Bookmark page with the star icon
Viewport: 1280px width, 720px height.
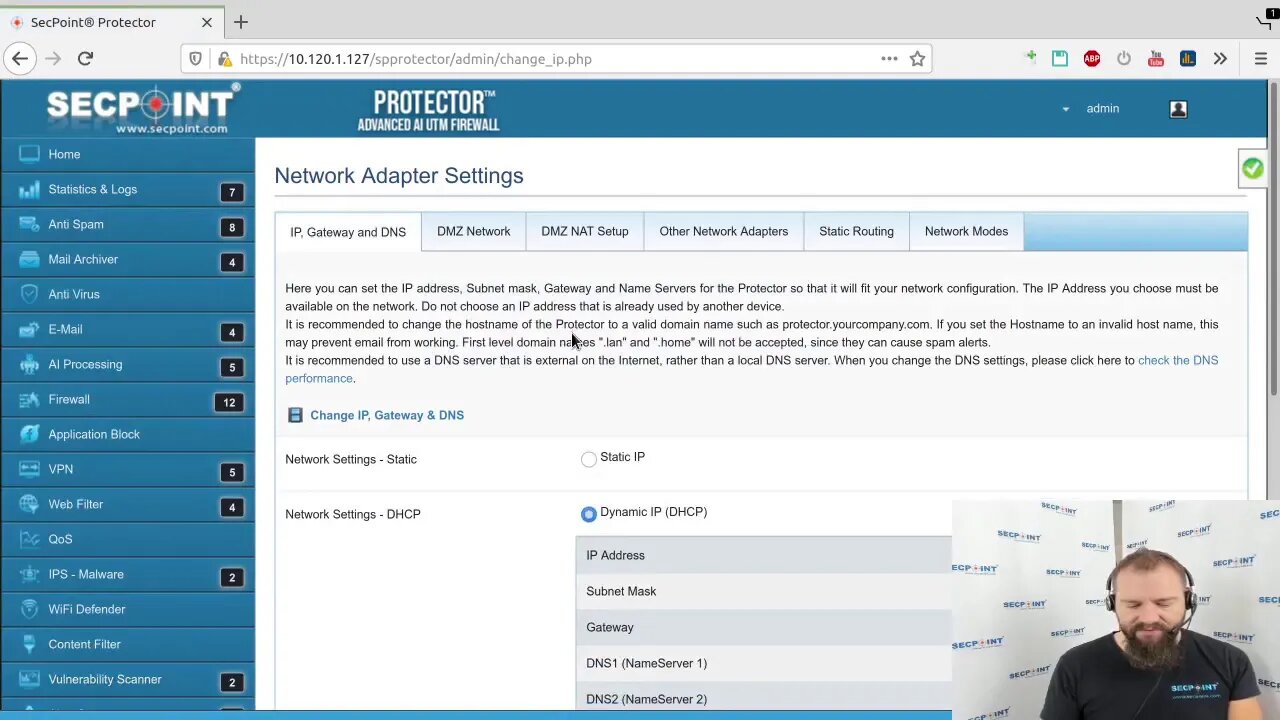(x=917, y=59)
